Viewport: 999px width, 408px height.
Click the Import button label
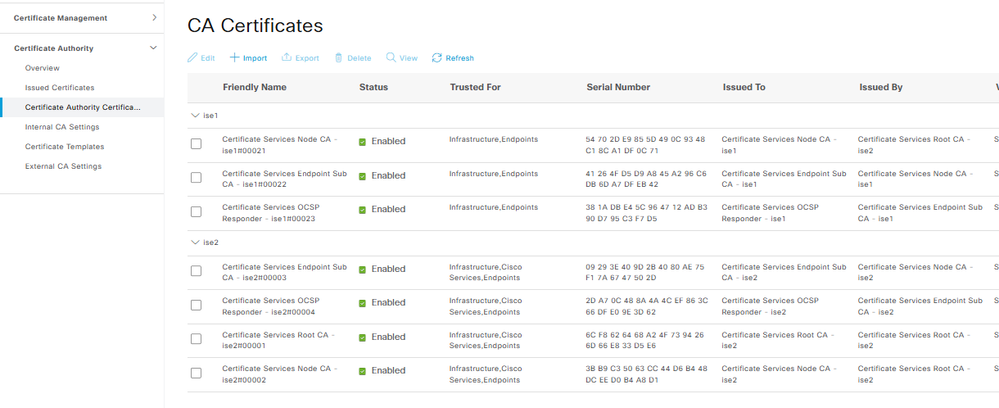(255, 58)
